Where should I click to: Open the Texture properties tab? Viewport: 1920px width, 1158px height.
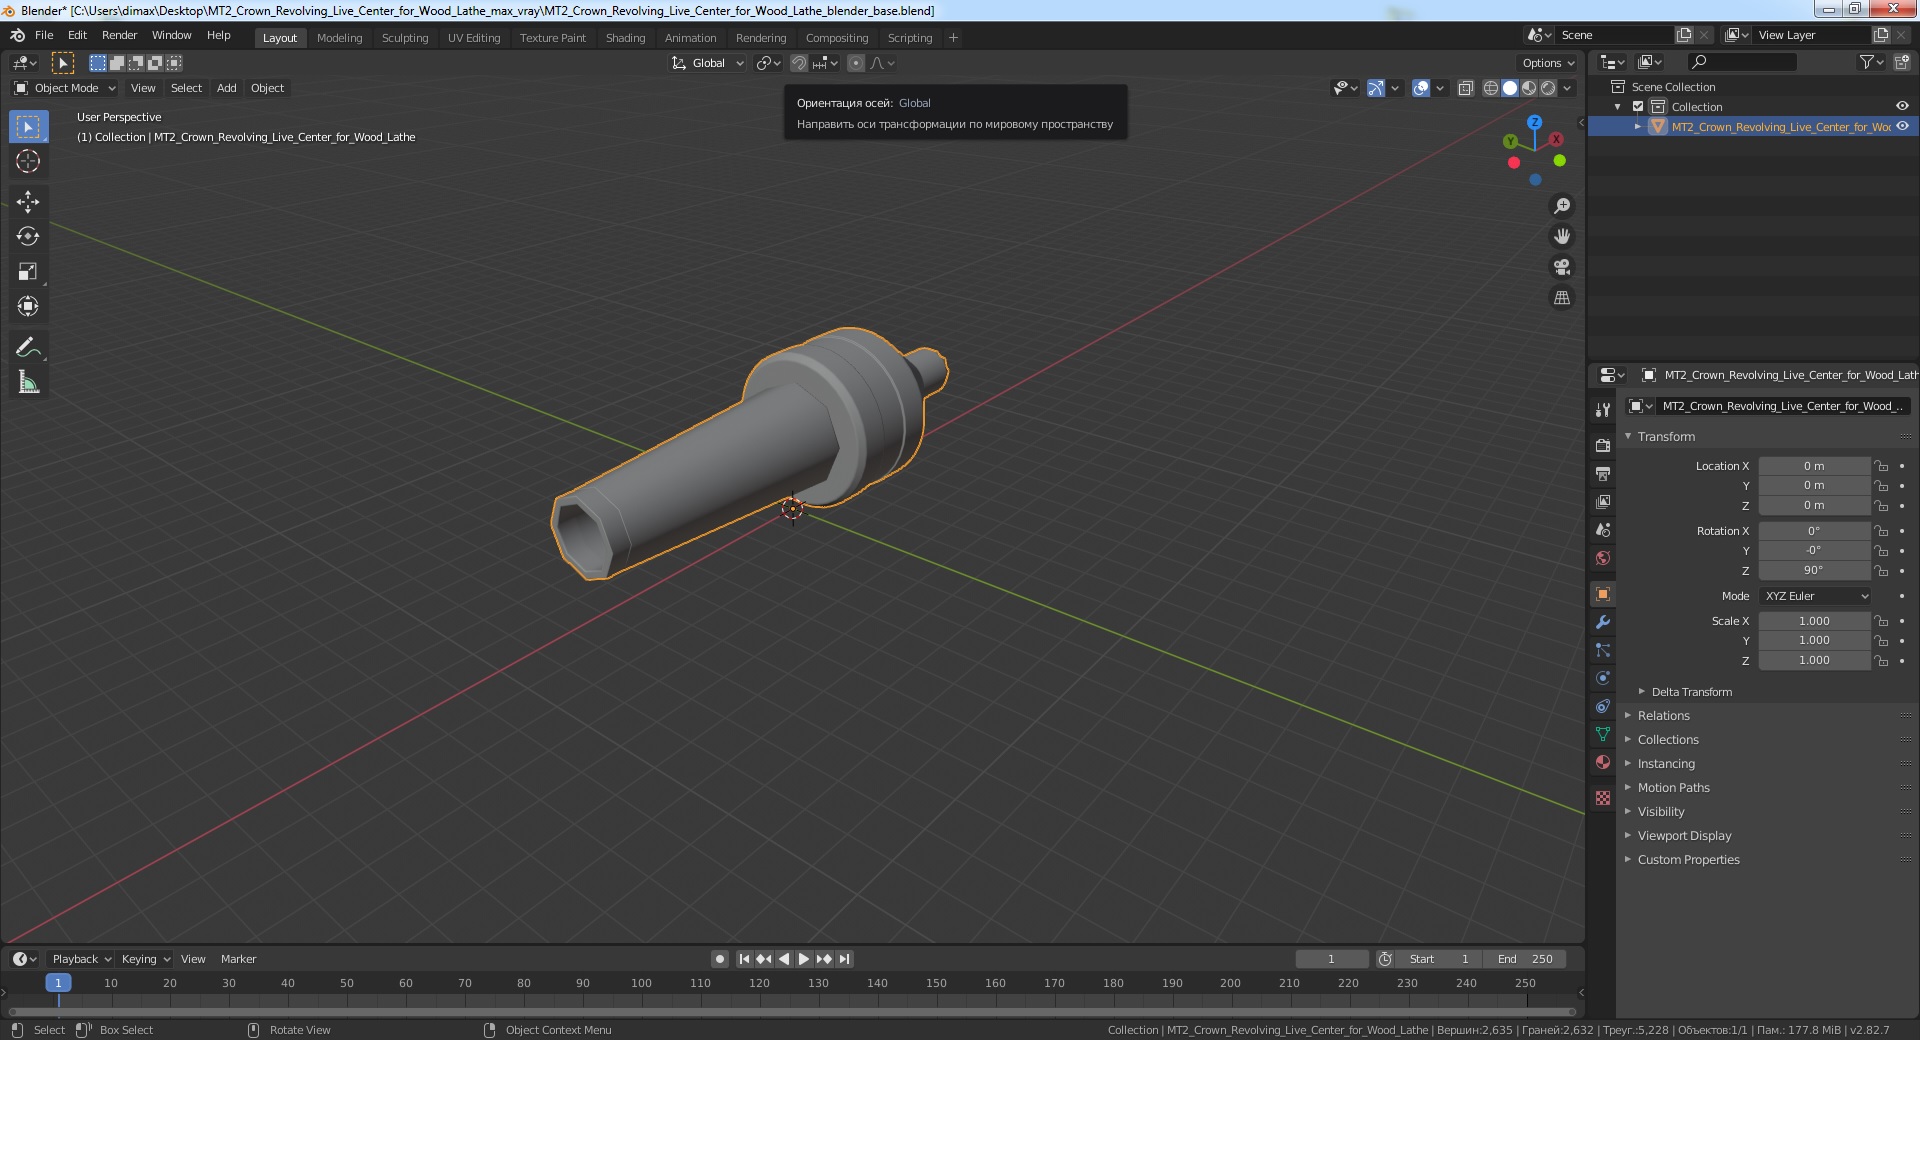click(1603, 798)
